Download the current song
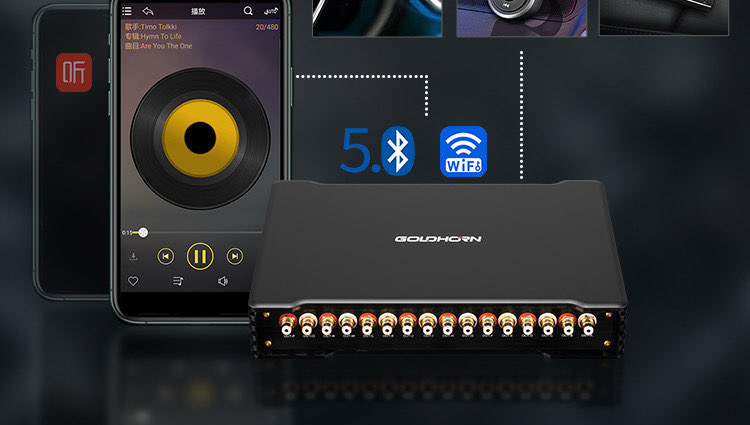The height and width of the screenshot is (425, 750). (x=133, y=256)
